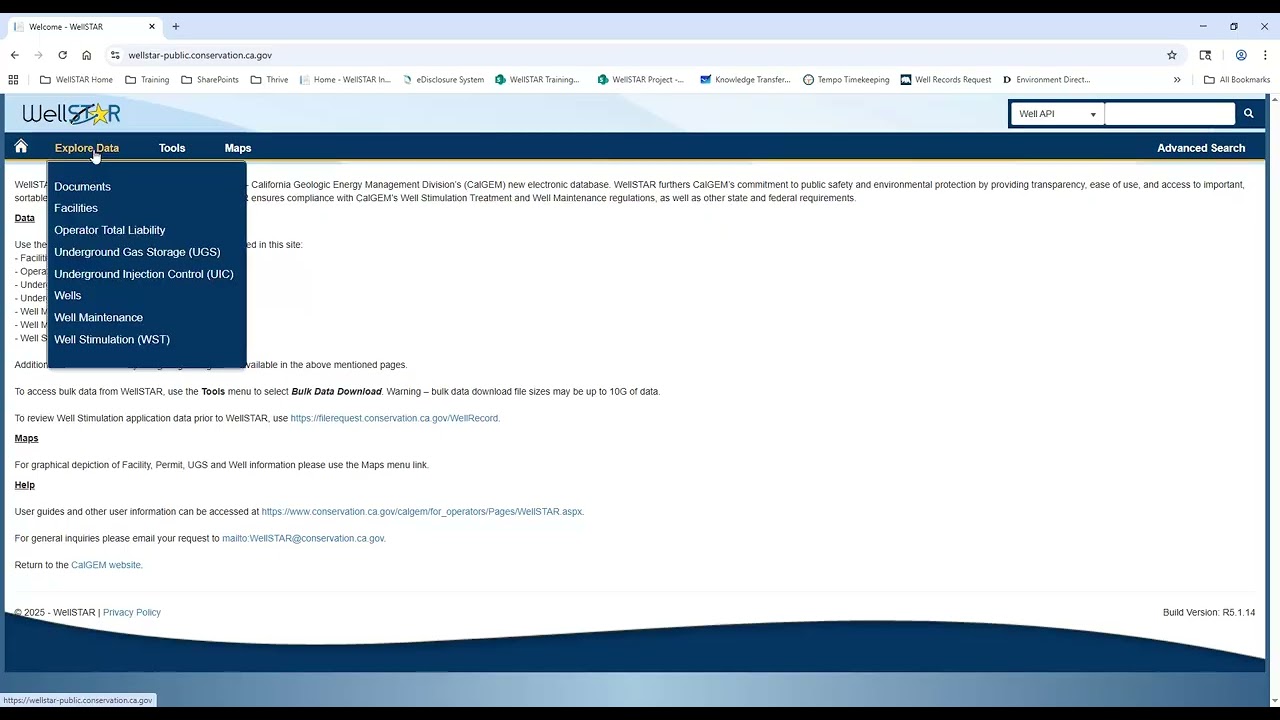The height and width of the screenshot is (720, 1280).
Task: Open Knowledge Transfer bookmark
Action: click(x=745, y=80)
